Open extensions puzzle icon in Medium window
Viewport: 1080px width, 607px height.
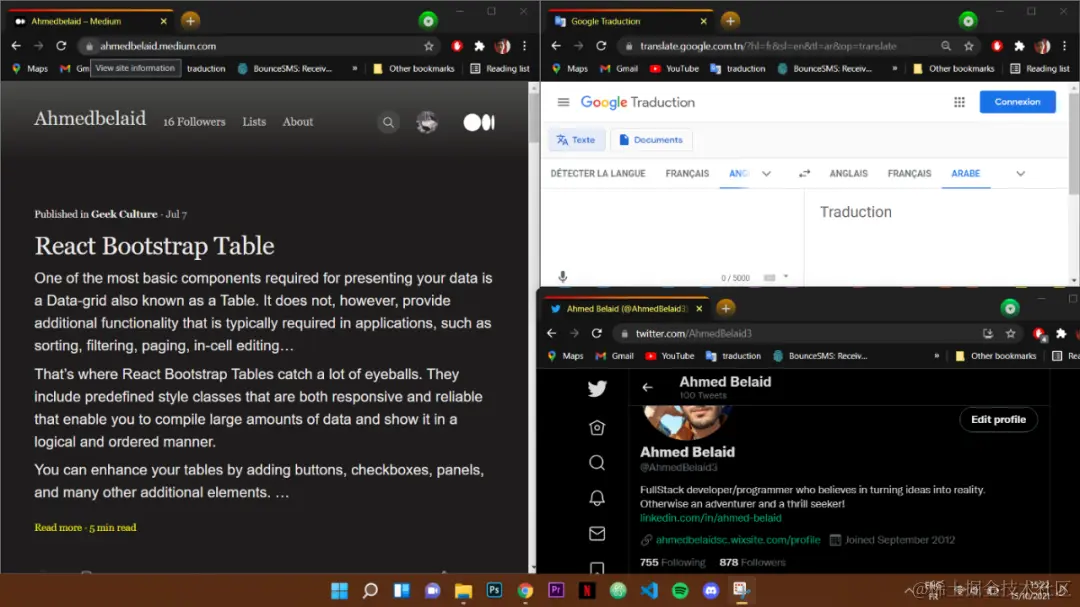479,46
